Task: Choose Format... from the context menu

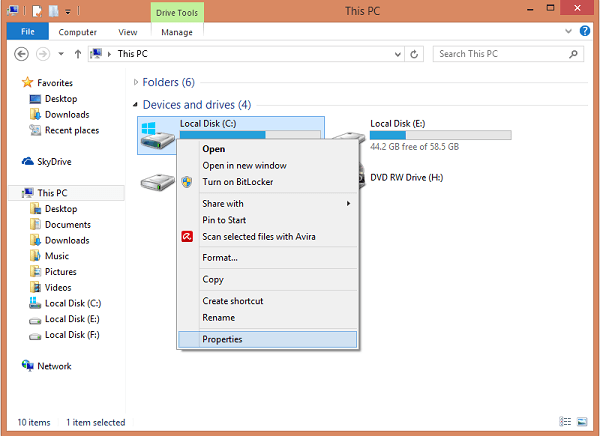Action: pos(267,258)
